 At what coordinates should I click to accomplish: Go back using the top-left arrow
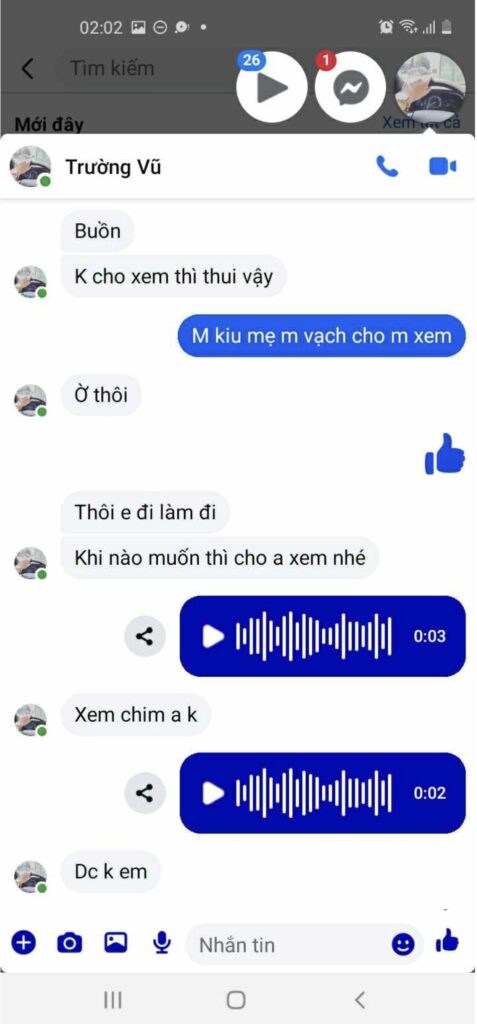pyautogui.click(x=27, y=68)
